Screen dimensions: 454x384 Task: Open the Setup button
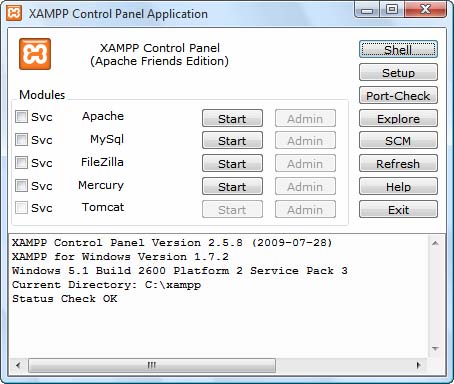[398, 72]
